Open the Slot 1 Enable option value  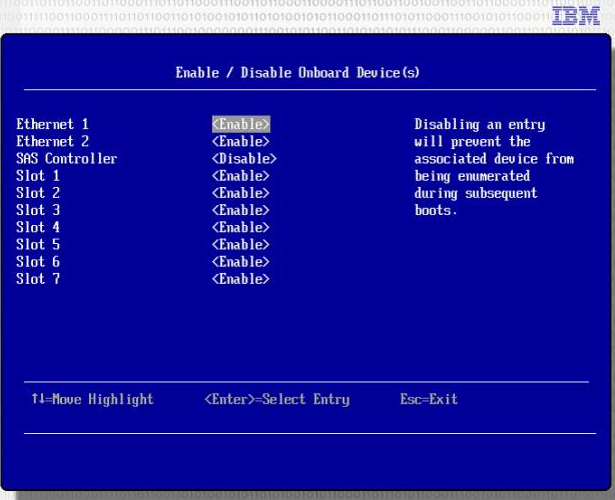pos(241,176)
